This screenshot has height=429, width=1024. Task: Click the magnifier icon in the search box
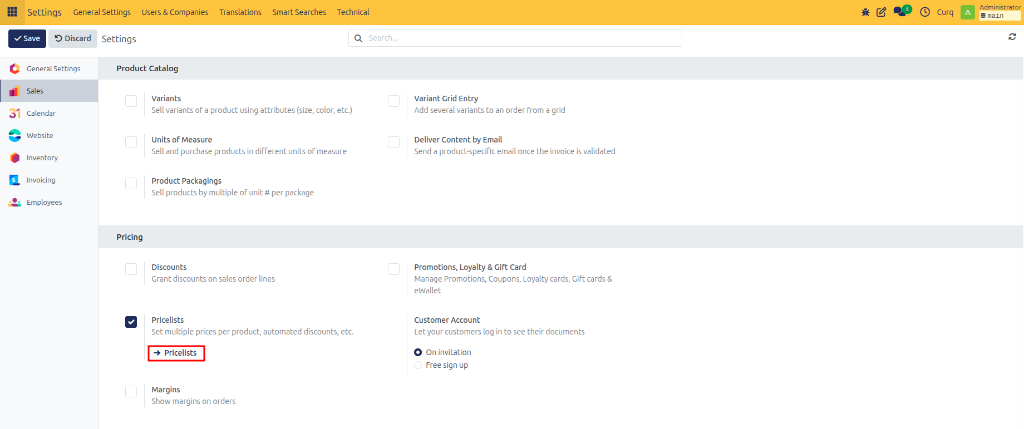358,38
